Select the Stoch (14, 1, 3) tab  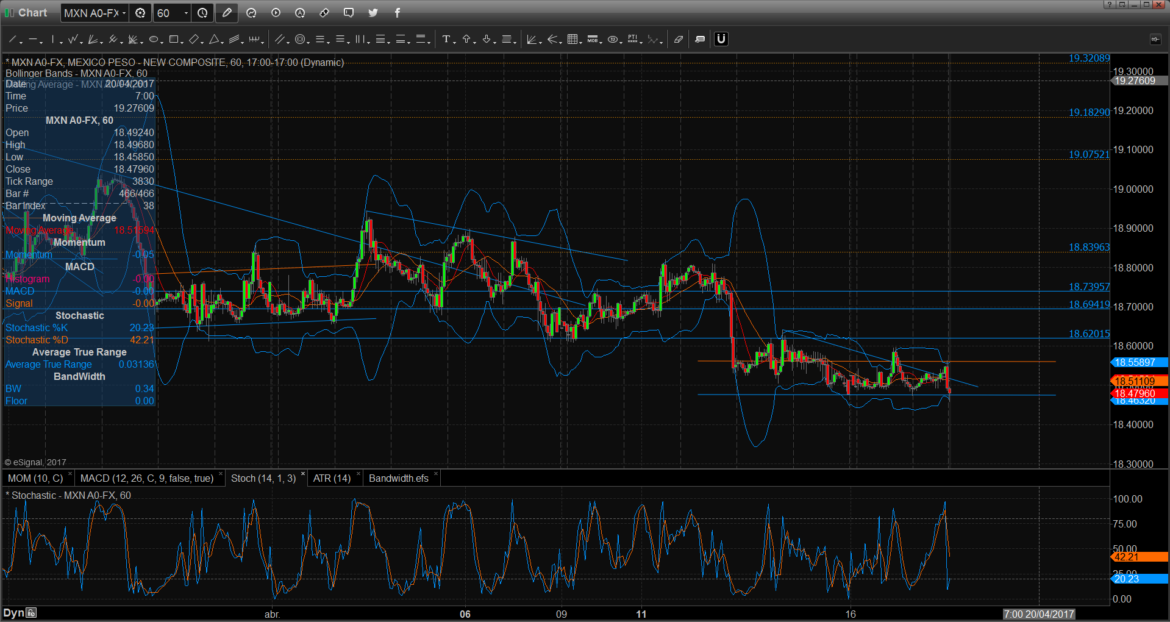(x=263, y=478)
